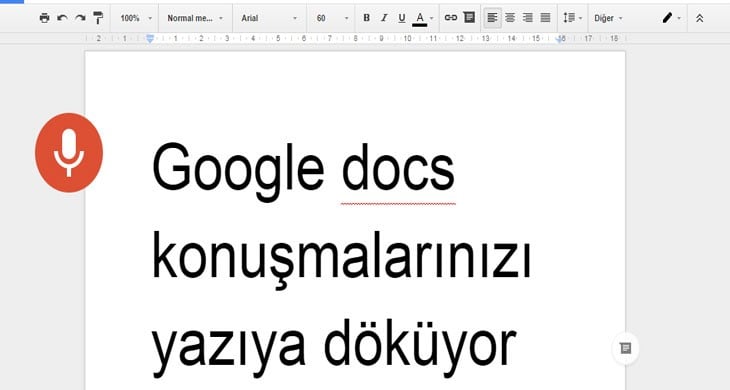The width and height of the screenshot is (730, 390).
Task: Click the right indent marker on ruler
Action: 561,39
